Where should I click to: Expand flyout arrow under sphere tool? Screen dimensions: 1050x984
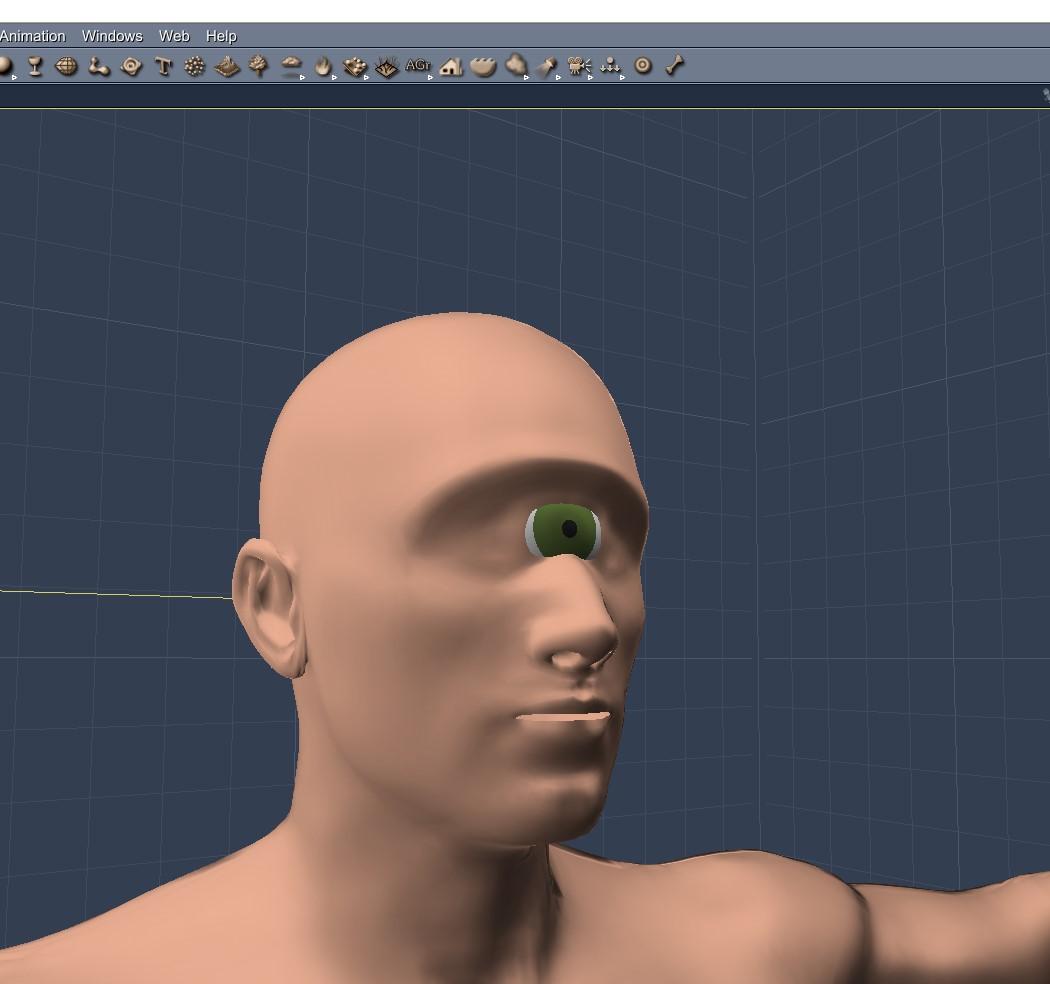(x=14, y=78)
